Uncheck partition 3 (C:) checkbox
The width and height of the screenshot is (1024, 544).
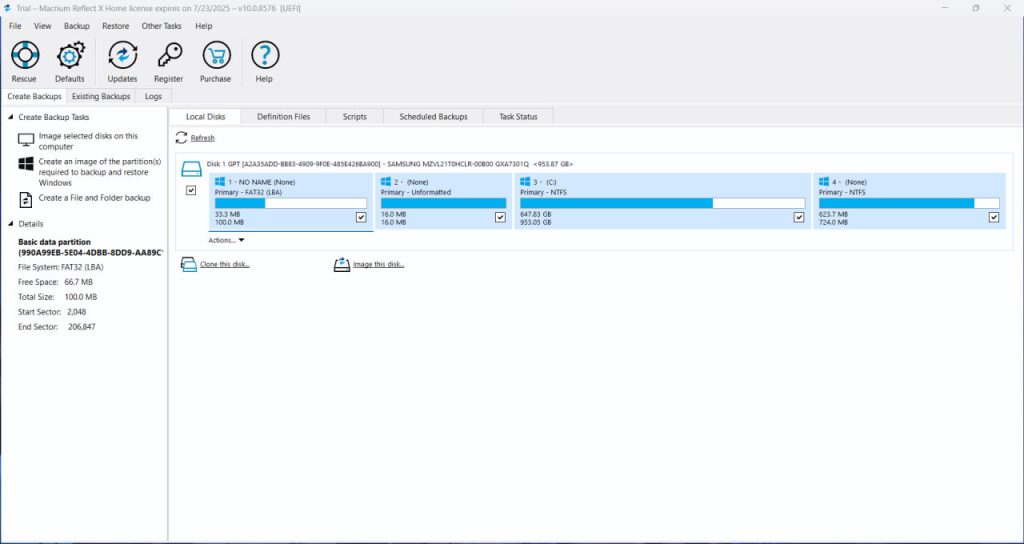pos(799,217)
